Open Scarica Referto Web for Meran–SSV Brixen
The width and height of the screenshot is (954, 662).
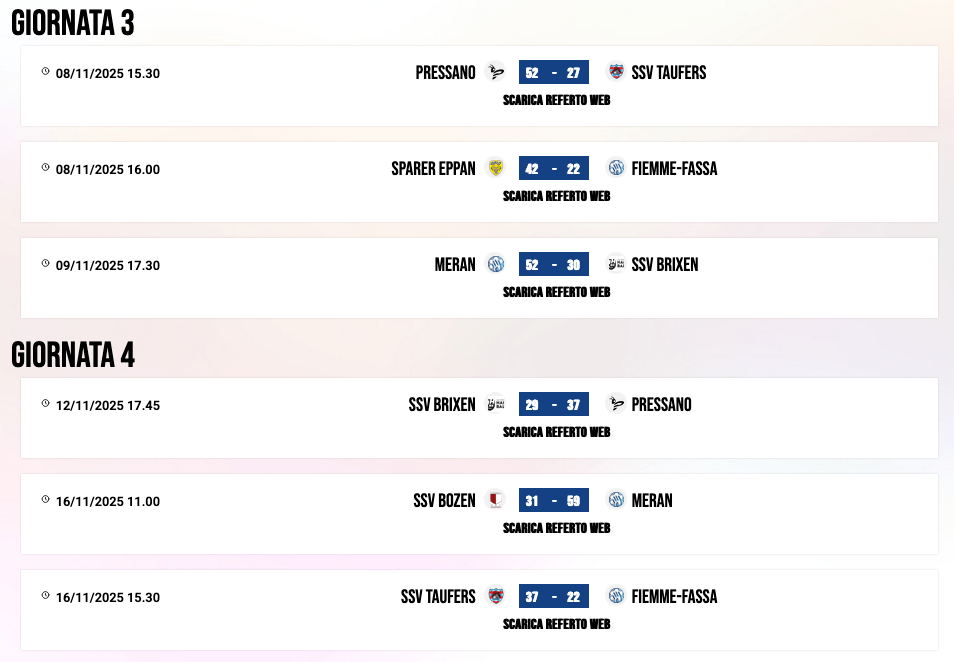pos(556,292)
